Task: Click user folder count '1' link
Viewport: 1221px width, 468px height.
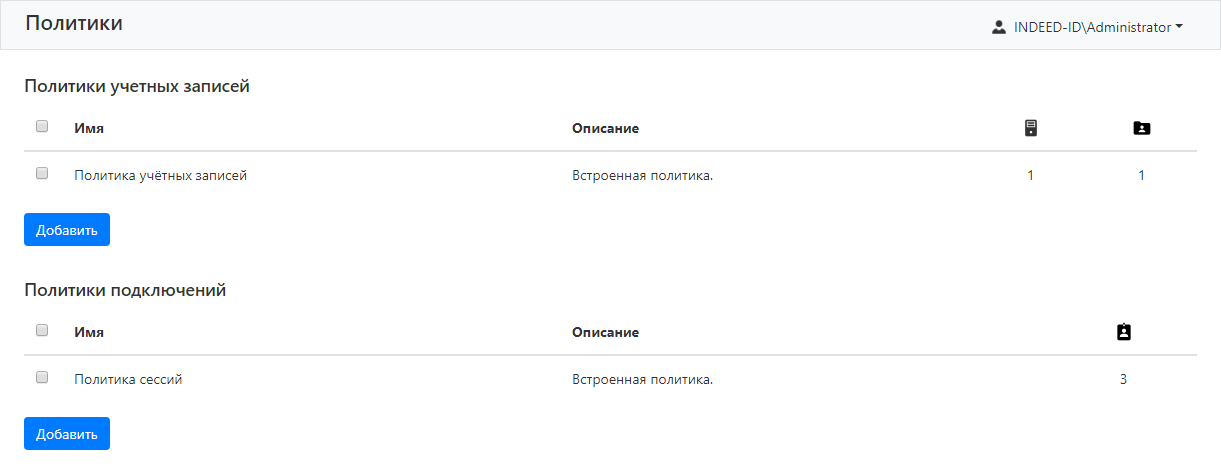Action: click(1141, 176)
